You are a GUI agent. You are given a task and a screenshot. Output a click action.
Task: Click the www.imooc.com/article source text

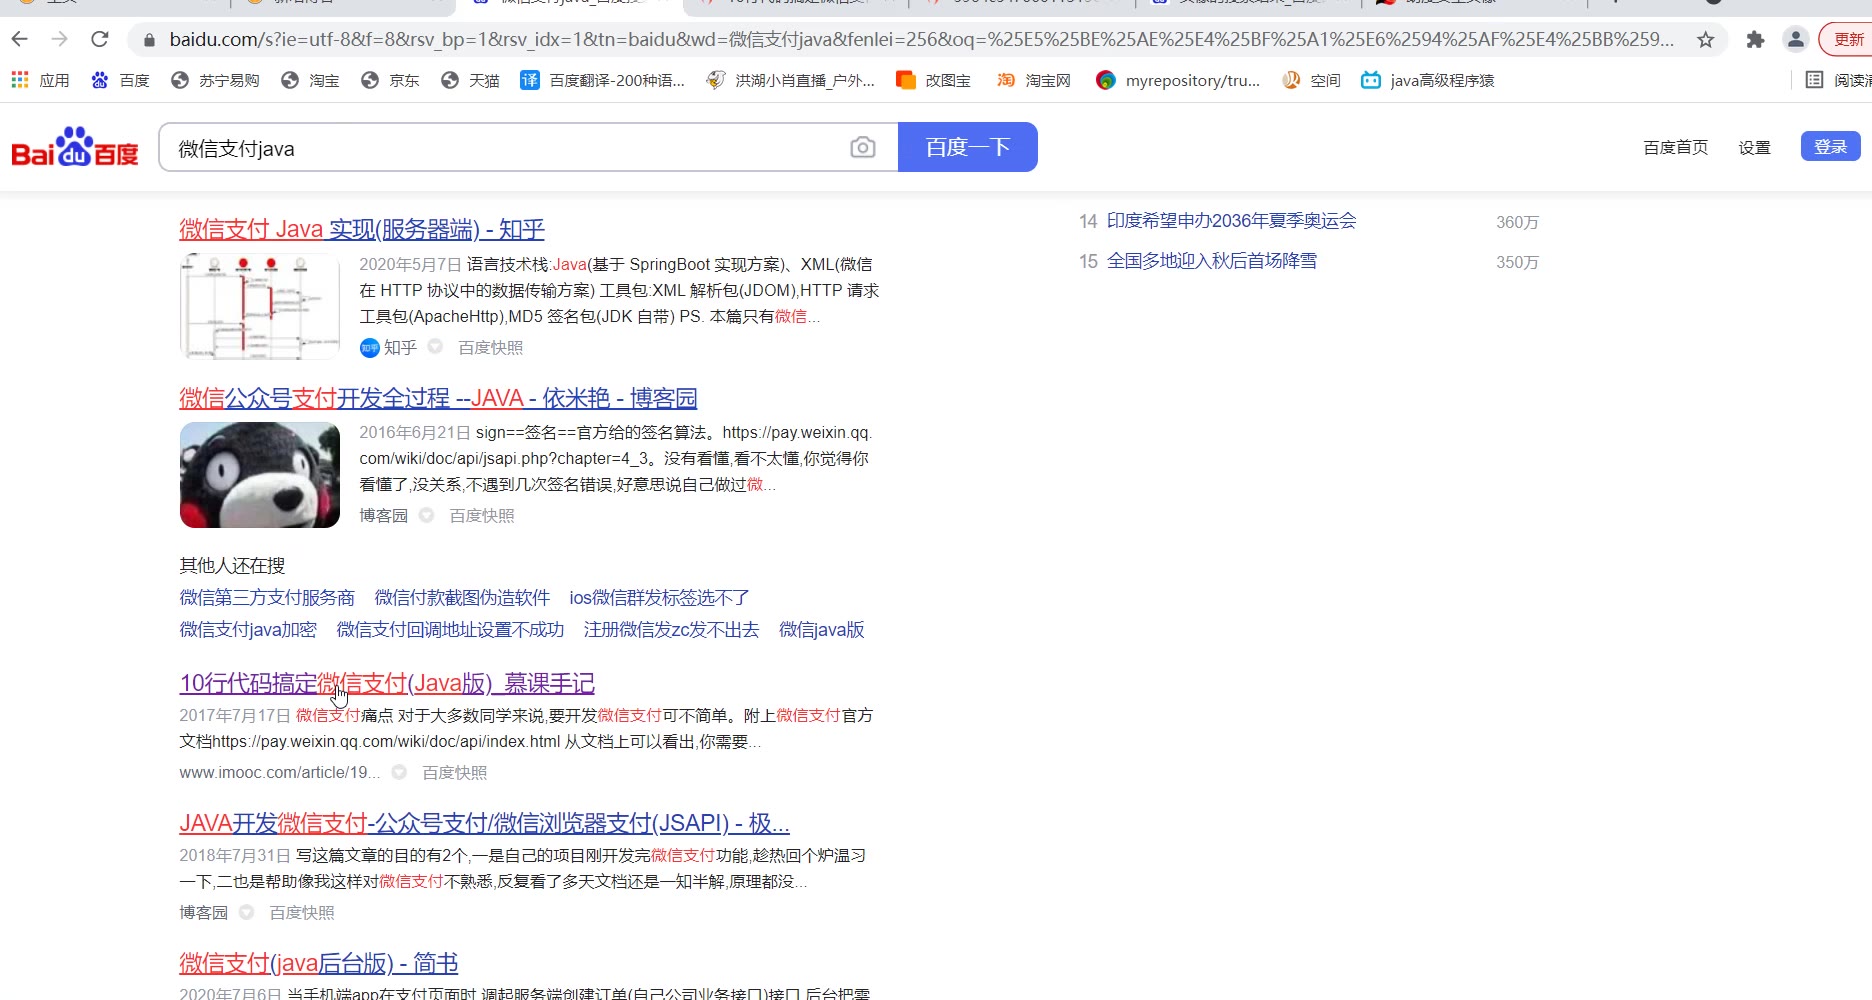280,772
